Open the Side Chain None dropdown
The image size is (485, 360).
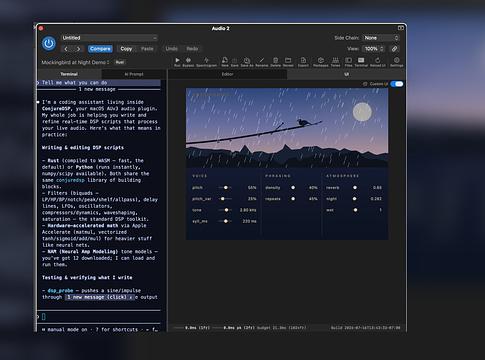coord(381,38)
